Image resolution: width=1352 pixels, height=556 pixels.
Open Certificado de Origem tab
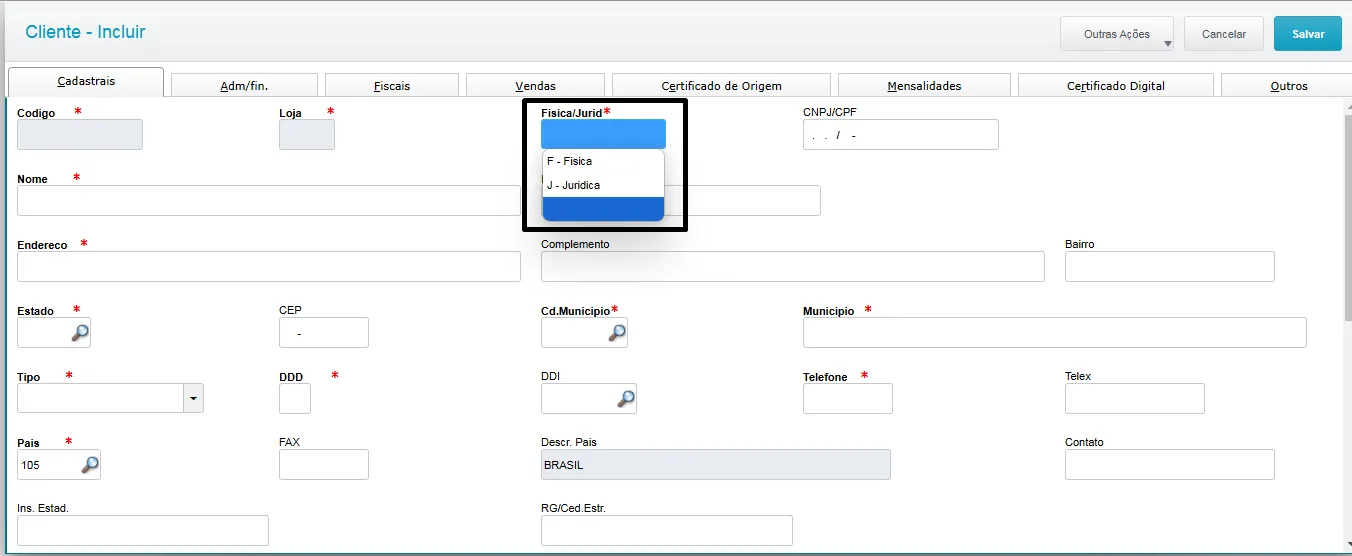pos(721,86)
